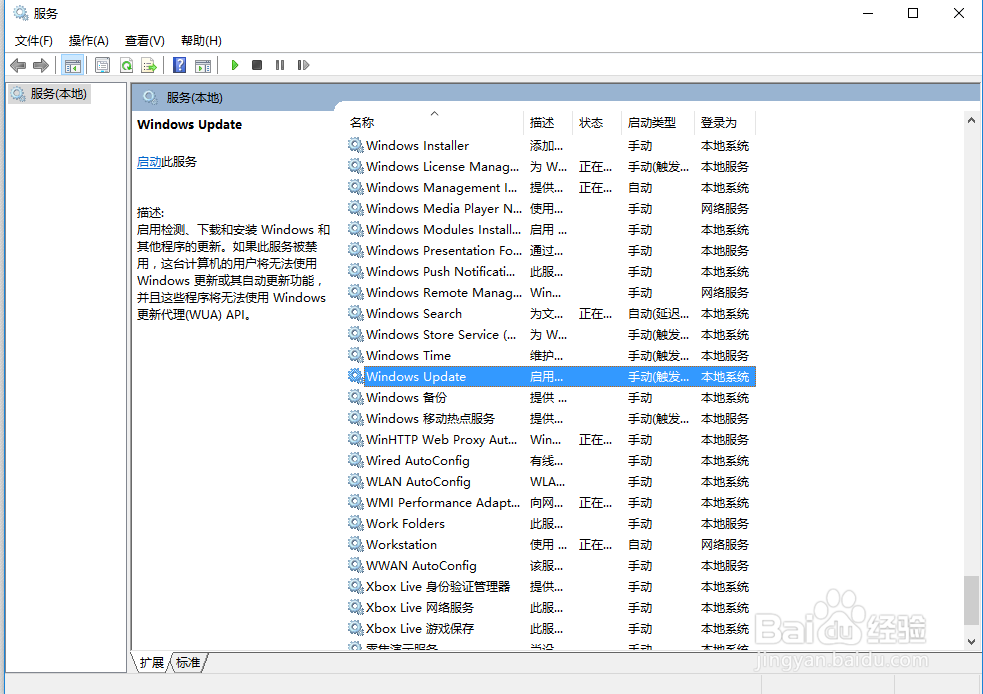Stop the service with the square icon
Viewport: 983px width, 694px height.
tap(256, 65)
